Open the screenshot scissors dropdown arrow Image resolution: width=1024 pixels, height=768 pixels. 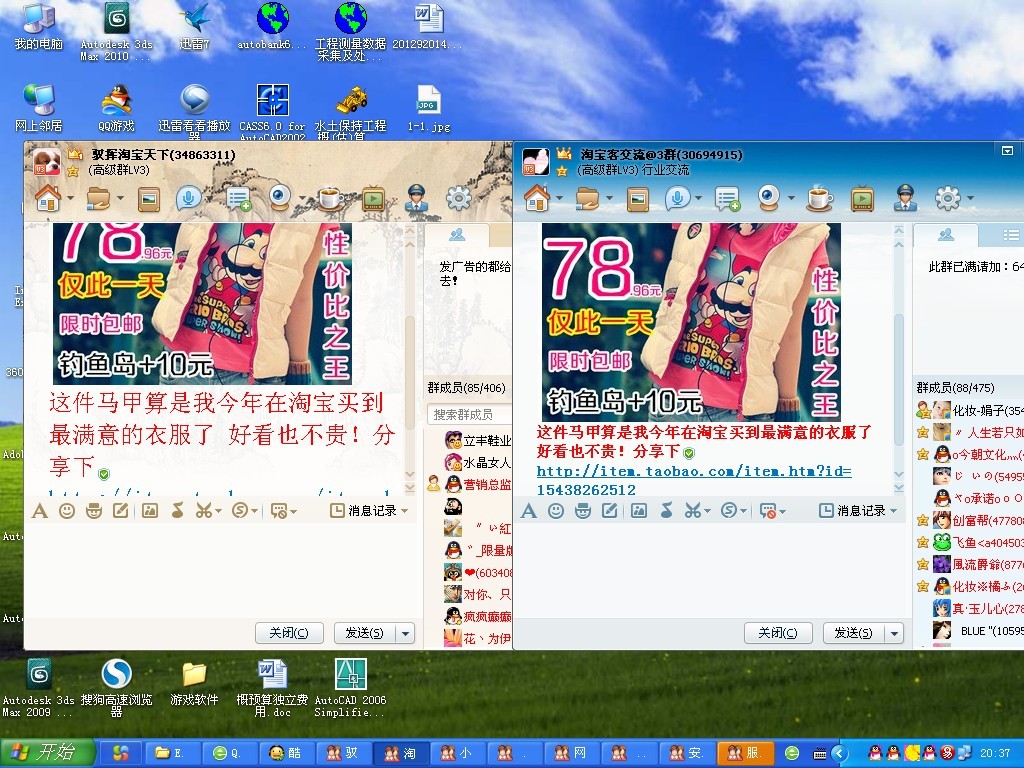(708, 510)
